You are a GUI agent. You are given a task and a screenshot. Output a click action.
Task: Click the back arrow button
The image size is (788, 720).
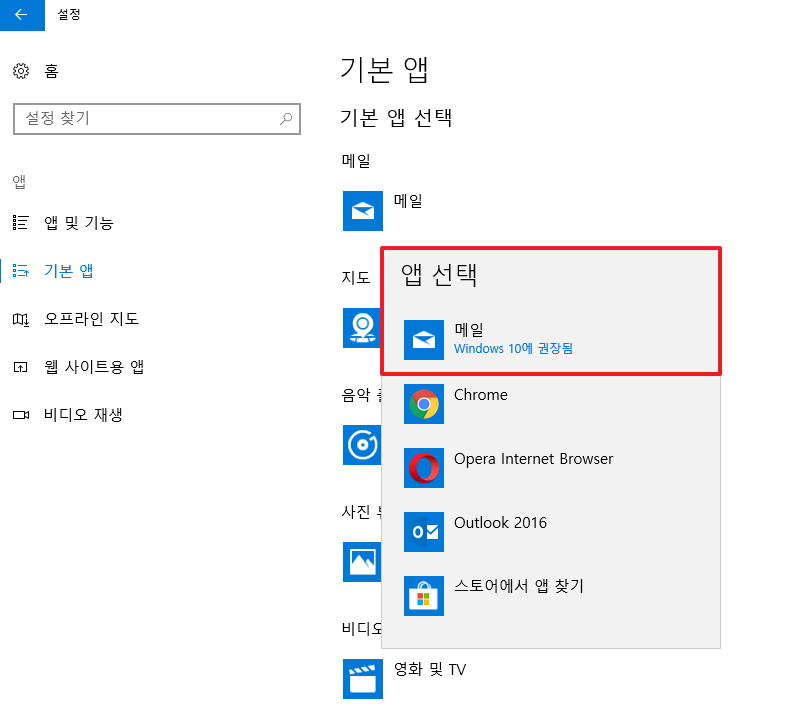[x=22, y=15]
